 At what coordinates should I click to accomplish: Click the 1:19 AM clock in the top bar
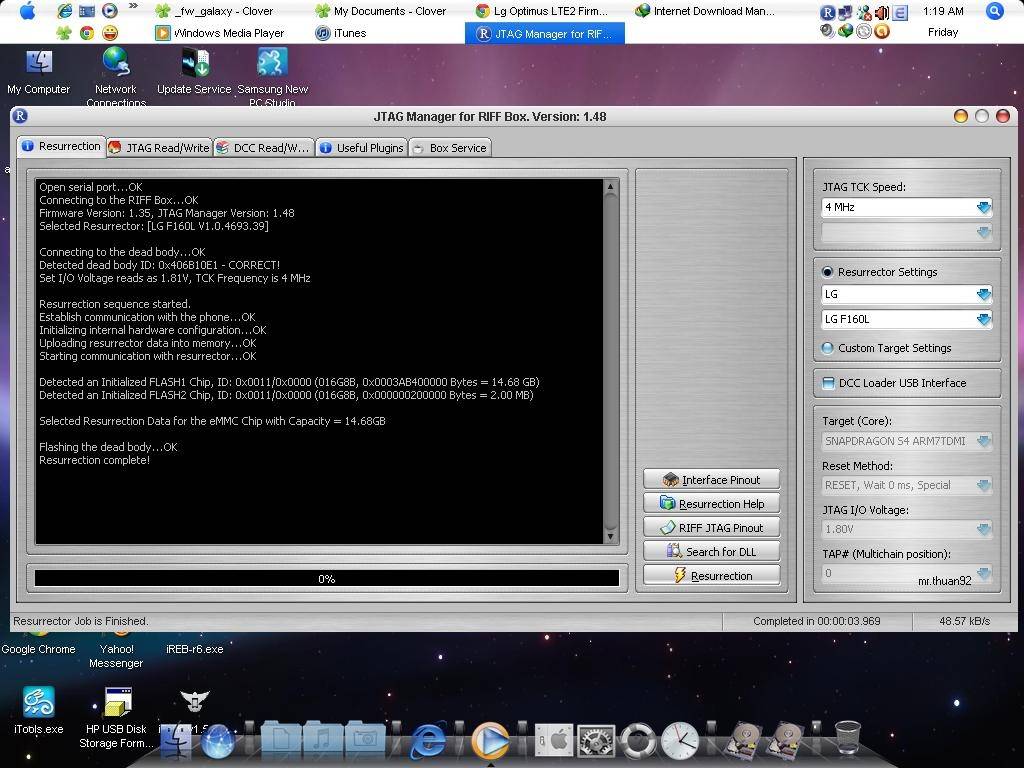click(x=943, y=11)
